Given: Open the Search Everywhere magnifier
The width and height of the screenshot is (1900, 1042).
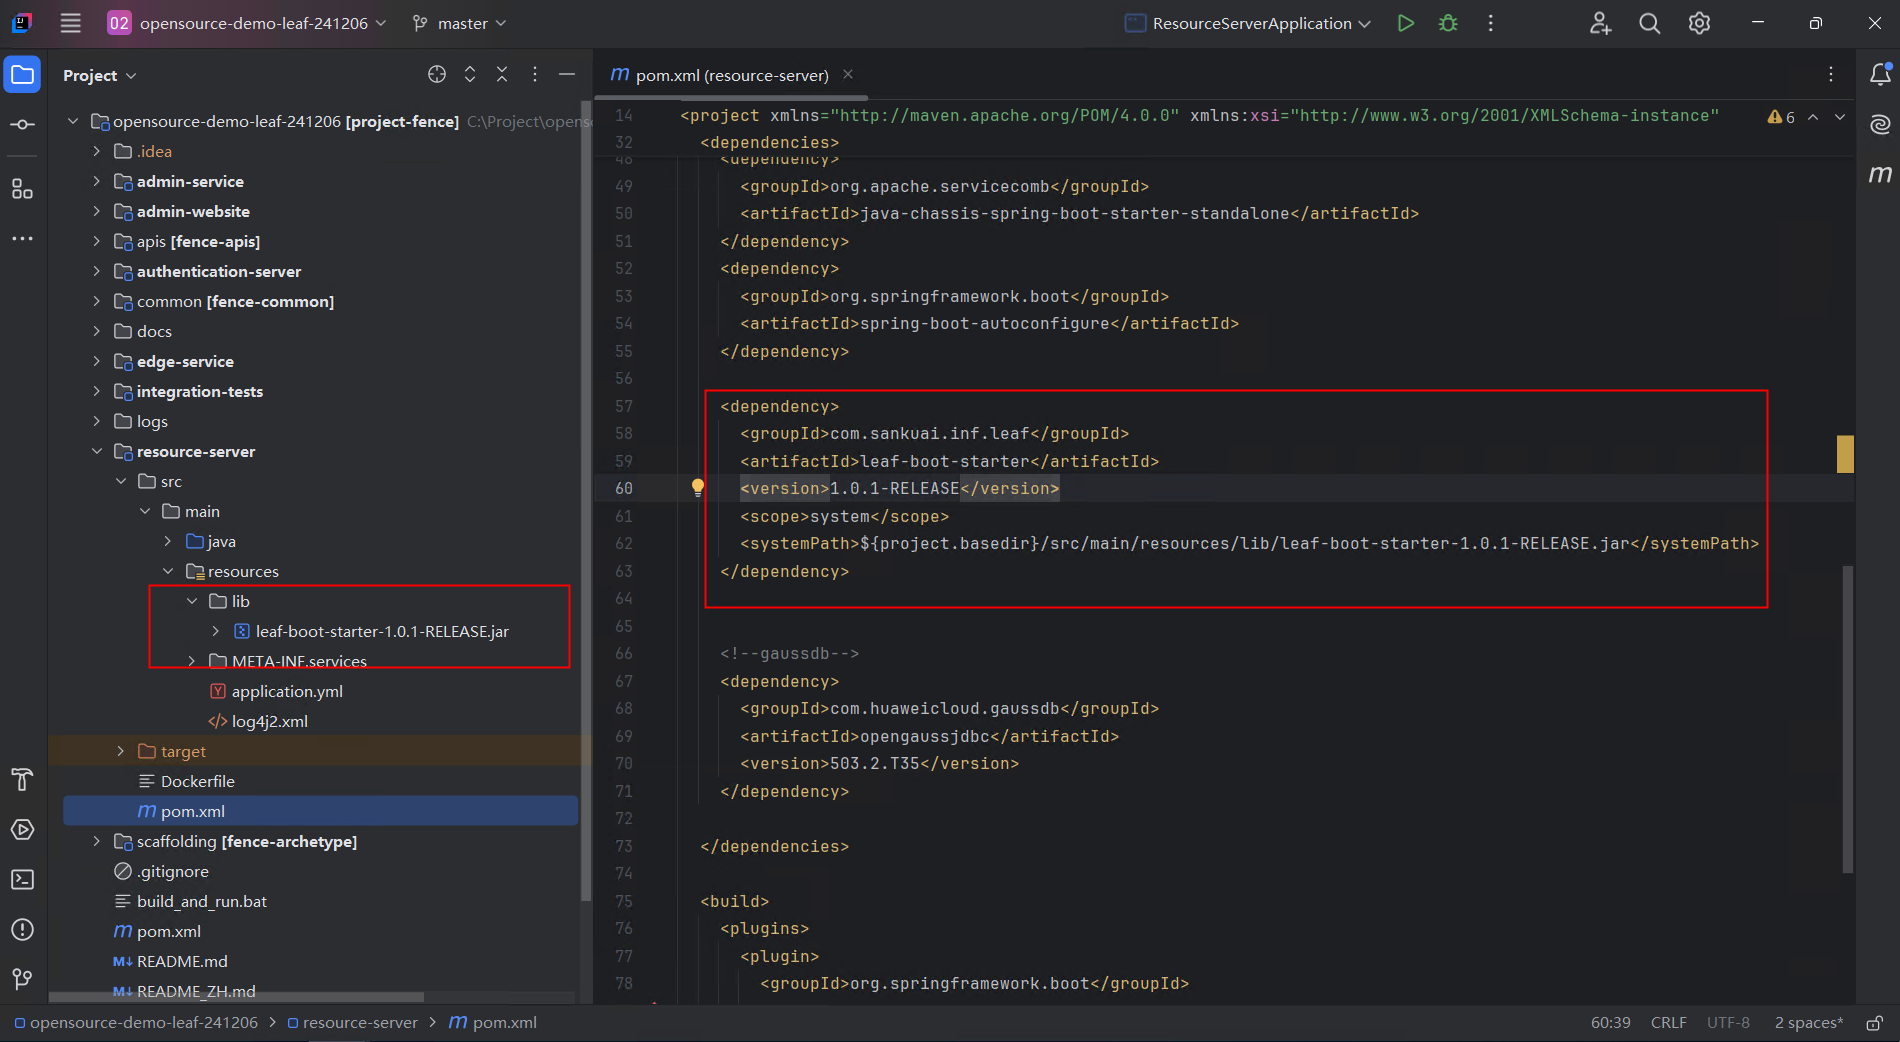Looking at the screenshot, I should click(1649, 23).
